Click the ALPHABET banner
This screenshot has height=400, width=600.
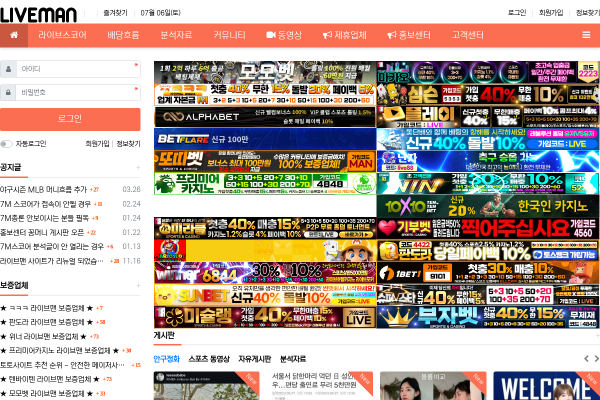pos(265,117)
